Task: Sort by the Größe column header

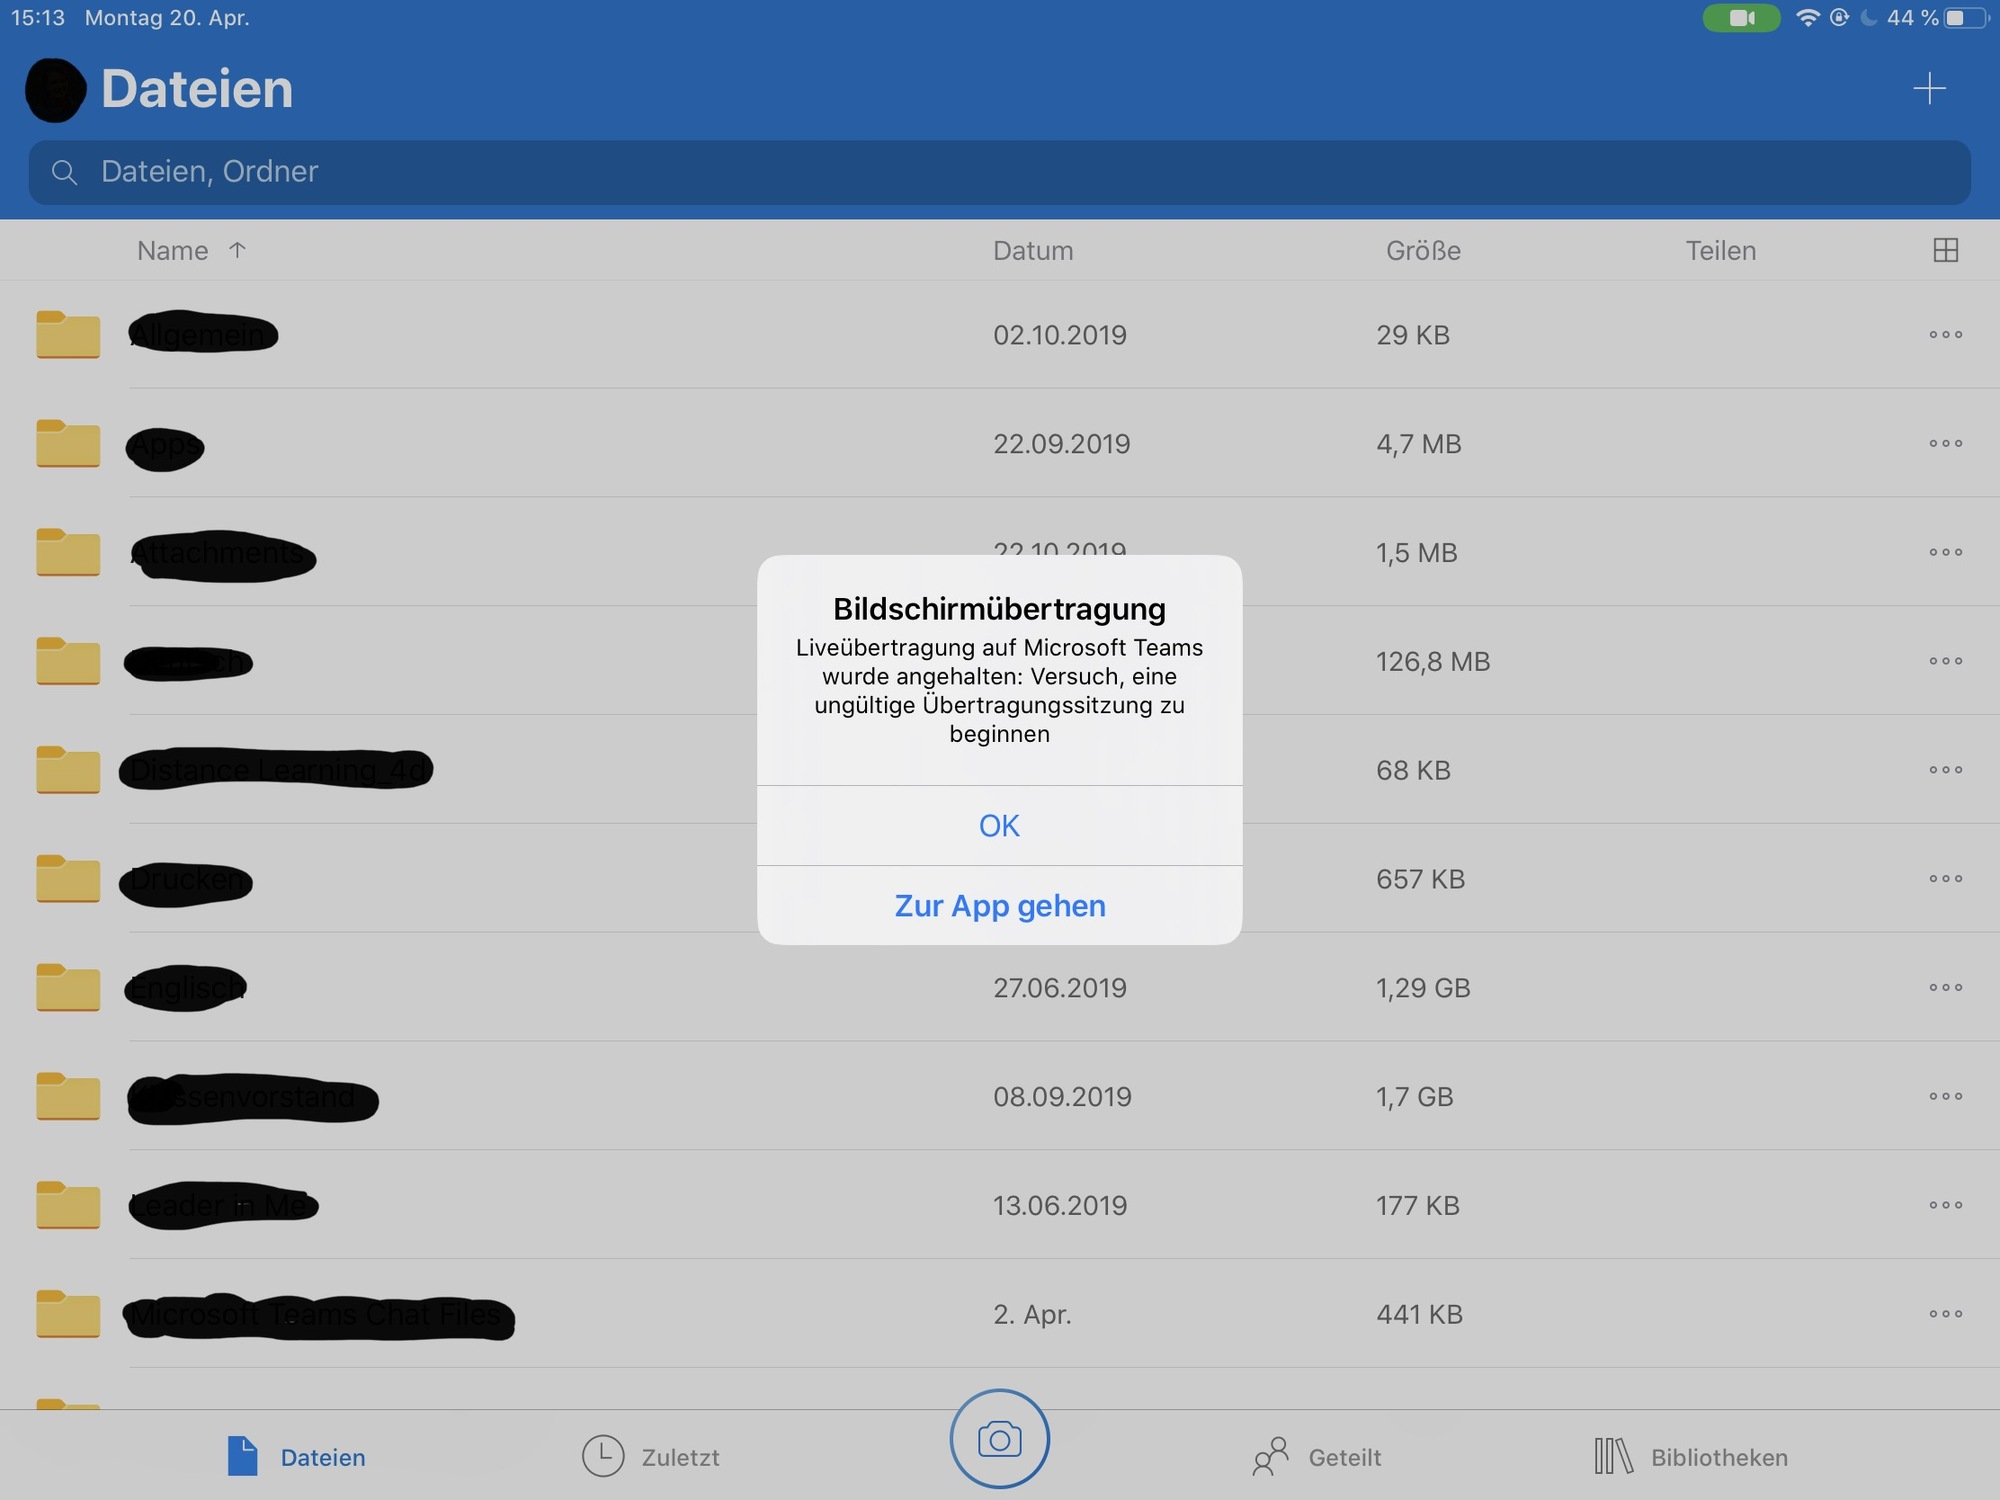Action: tap(1423, 251)
